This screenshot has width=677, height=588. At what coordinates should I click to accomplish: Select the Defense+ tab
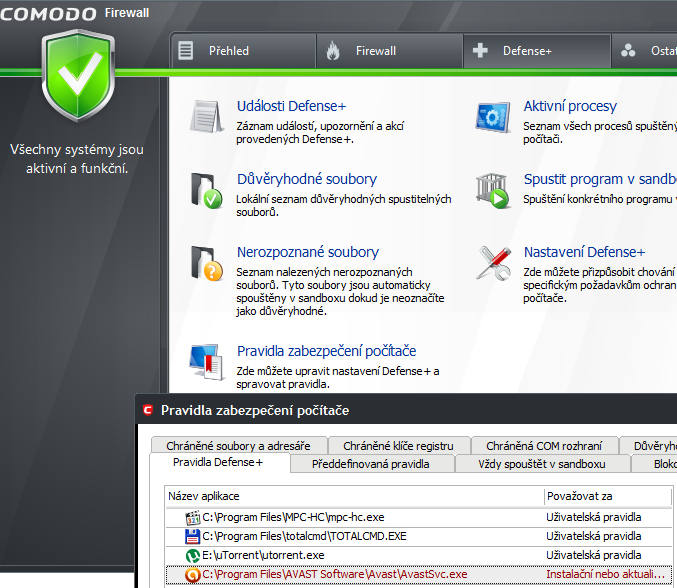[537, 51]
